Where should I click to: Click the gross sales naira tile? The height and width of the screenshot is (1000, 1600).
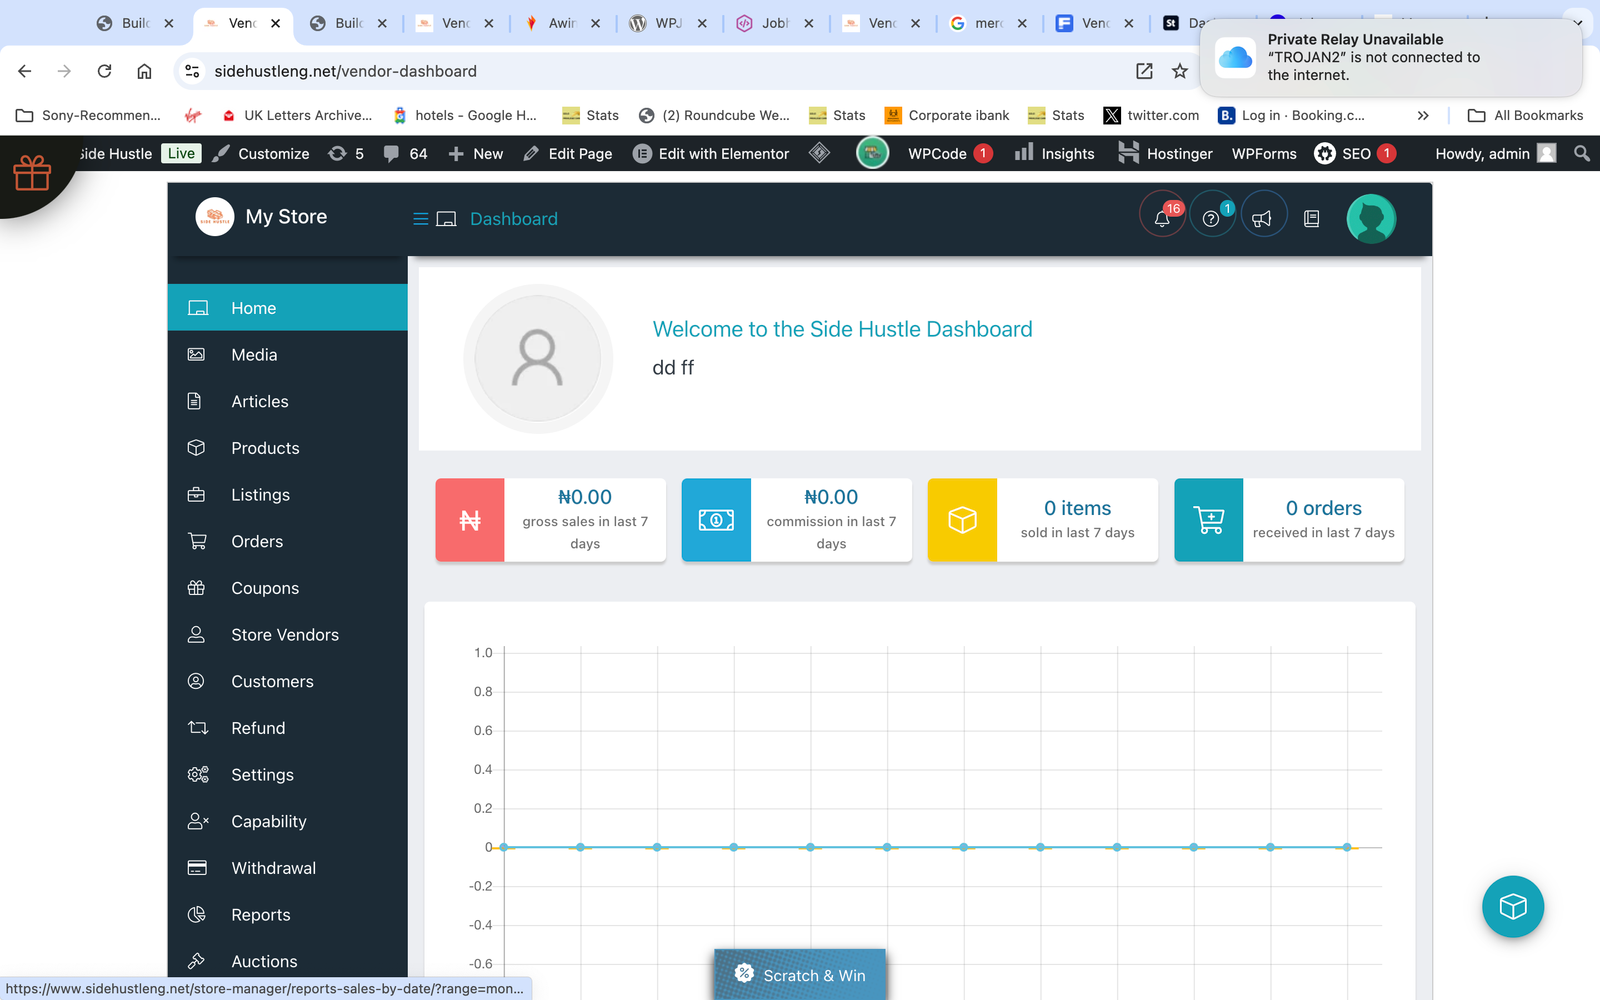[551, 520]
